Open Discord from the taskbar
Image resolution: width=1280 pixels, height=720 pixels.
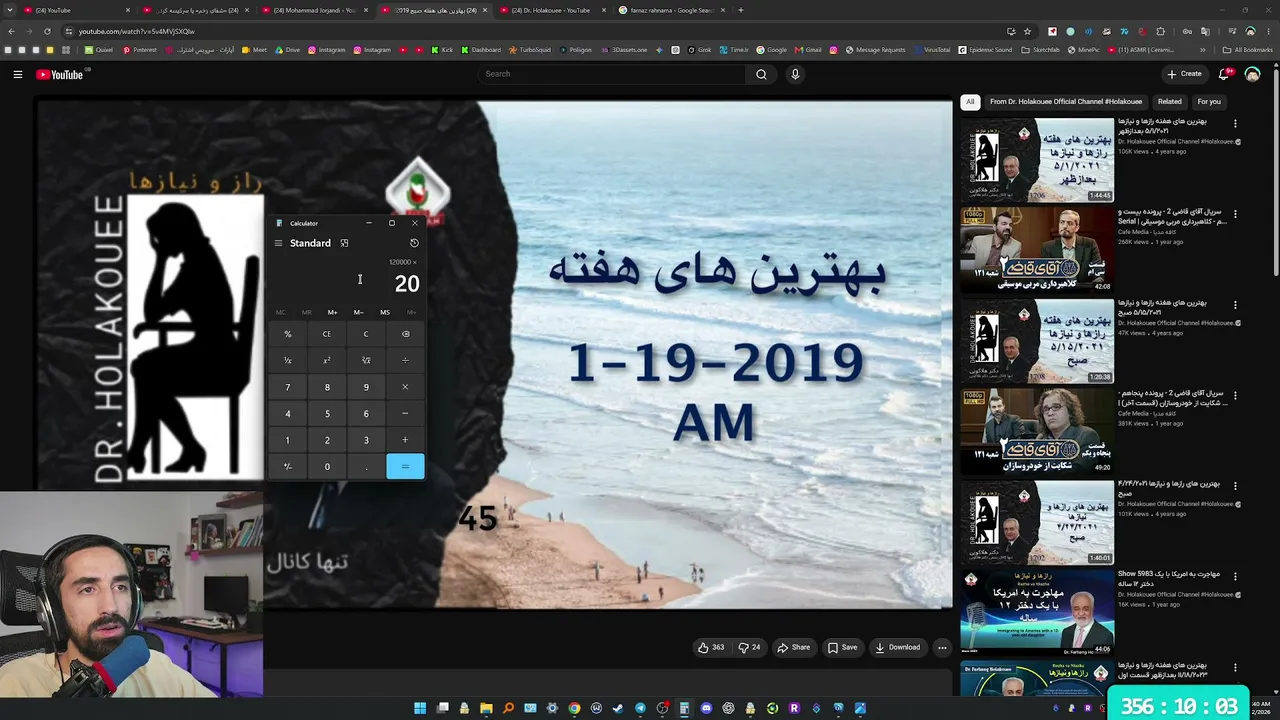tap(706, 708)
